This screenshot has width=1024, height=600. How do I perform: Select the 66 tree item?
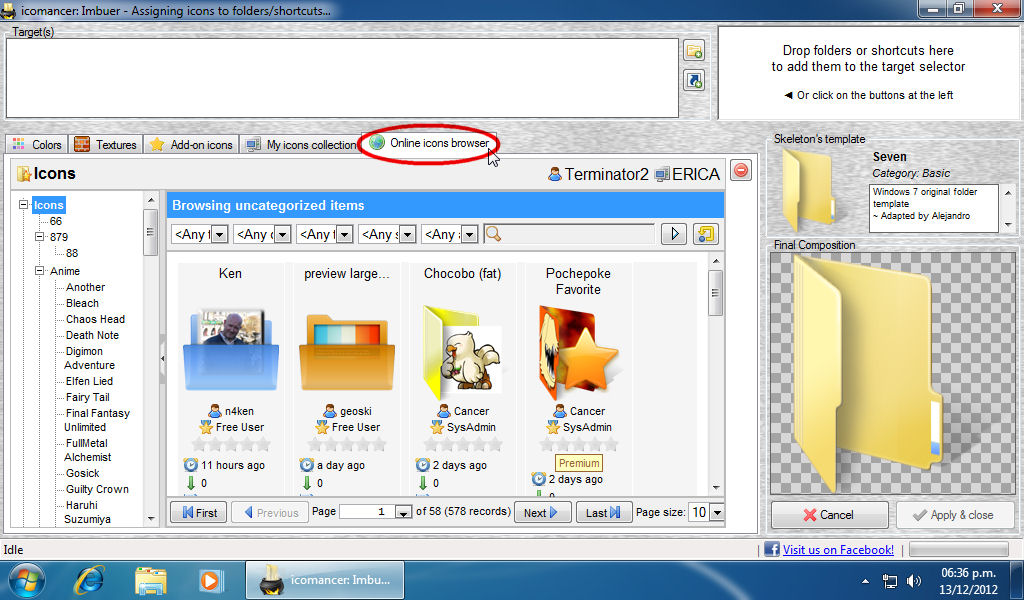(x=56, y=221)
